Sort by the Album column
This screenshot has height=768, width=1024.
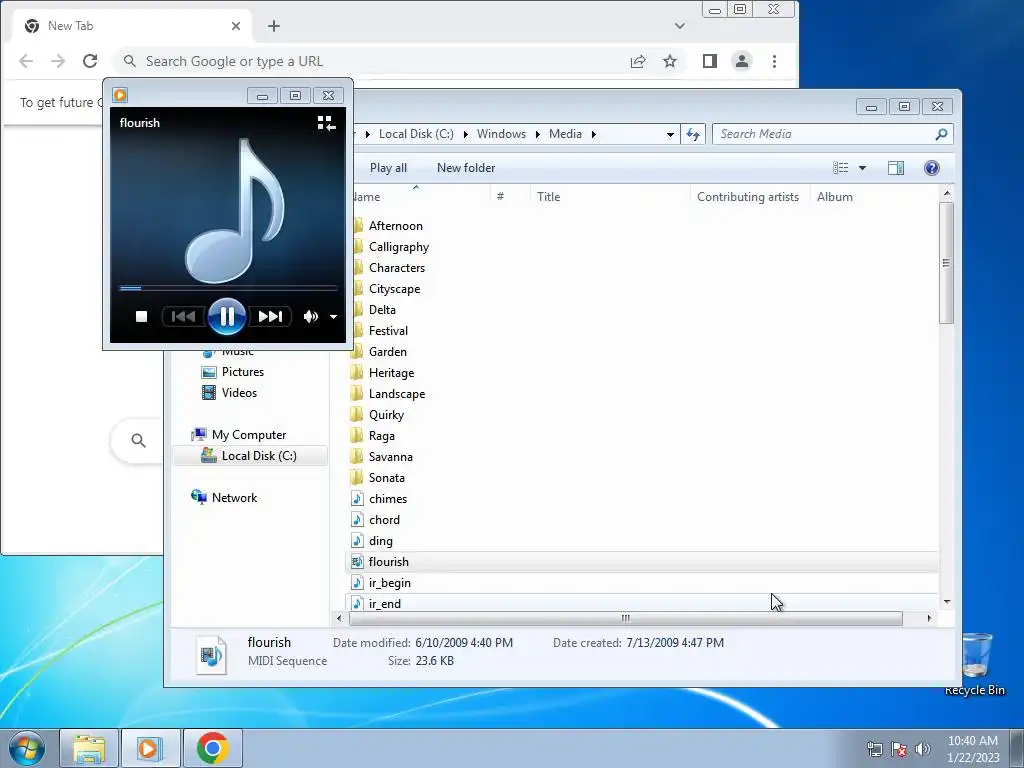875,197
